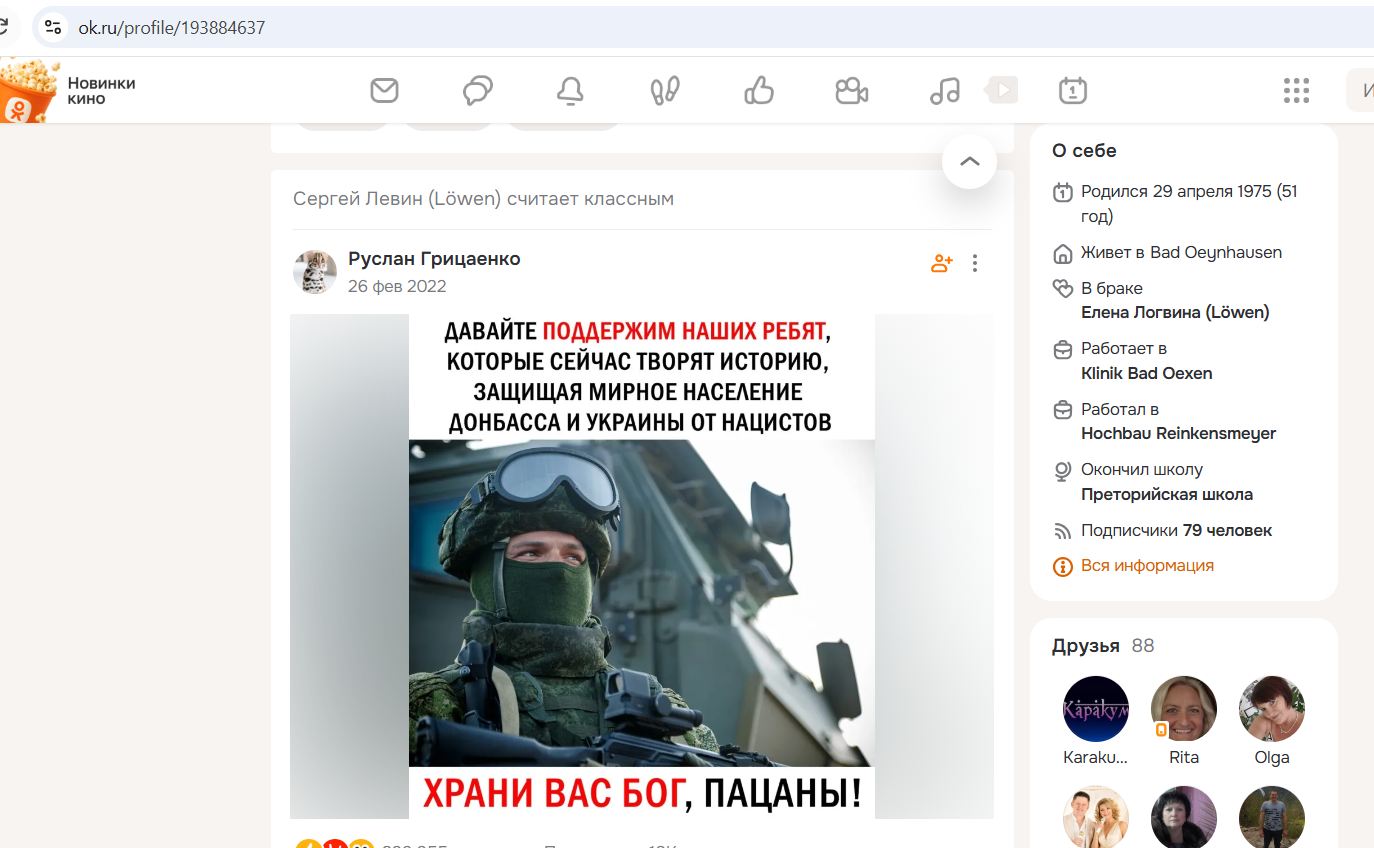Image resolution: width=1374 pixels, height=848 pixels.
Task: Click the Сергей Левин (Löwen) считает классным text
Action: coord(483,199)
